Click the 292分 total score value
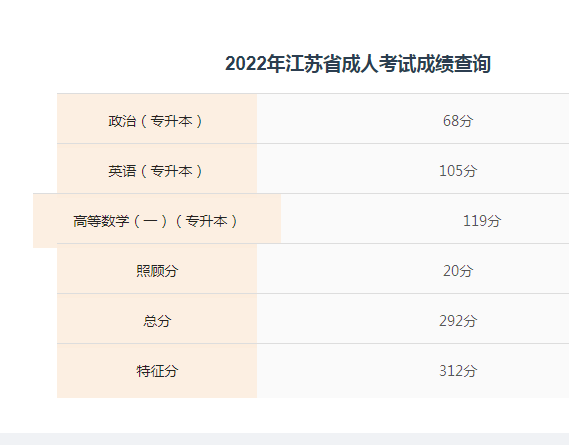 pos(458,321)
